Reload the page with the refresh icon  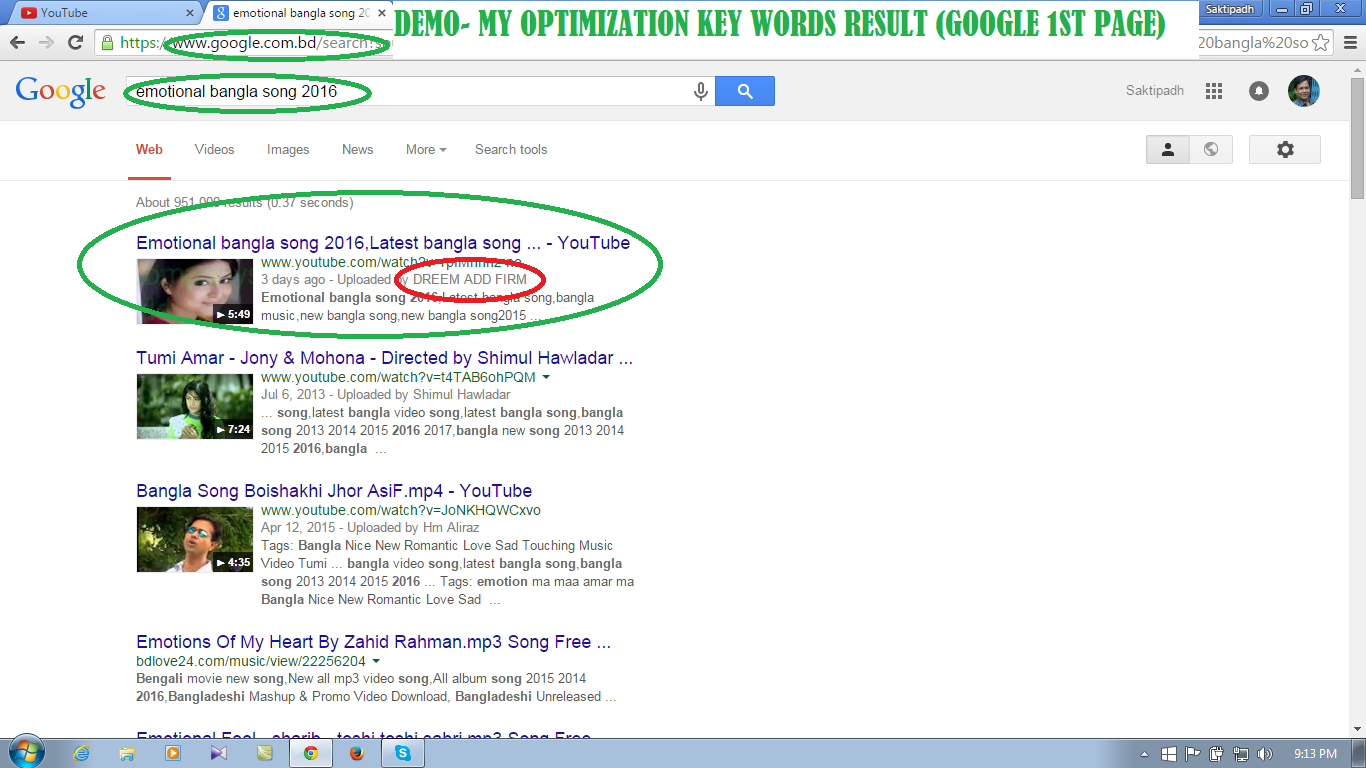tap(75, 42)
